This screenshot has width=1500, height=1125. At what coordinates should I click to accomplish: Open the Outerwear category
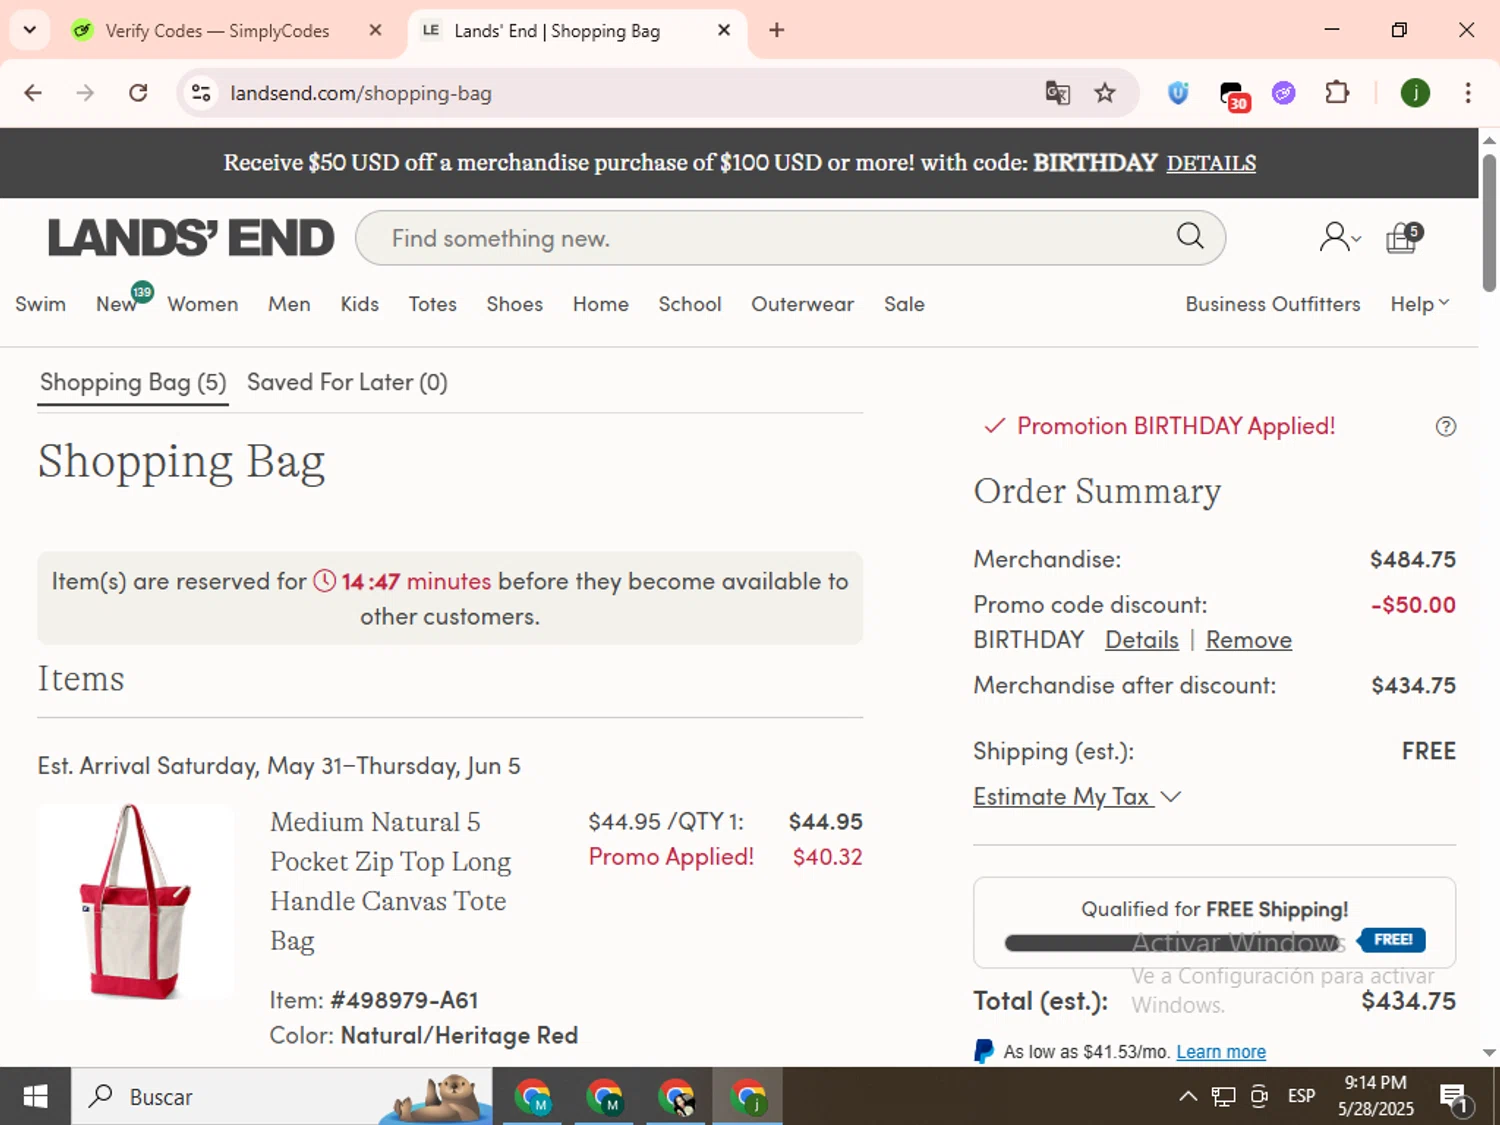(x=802, y=304)
